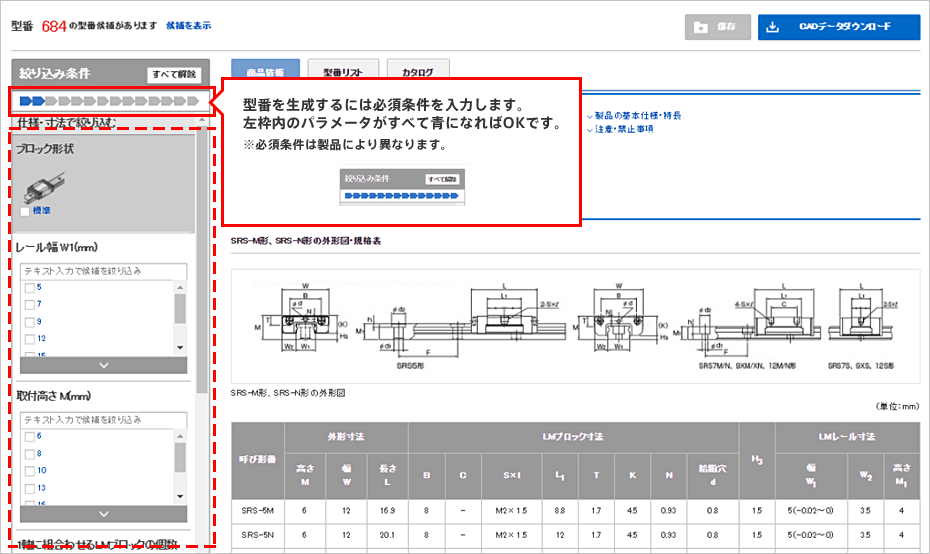This screenshot has width=930, height=554.
Task: Check mounting height 10 checkbox
Action: pyautogui.click(x=30, y=471)
